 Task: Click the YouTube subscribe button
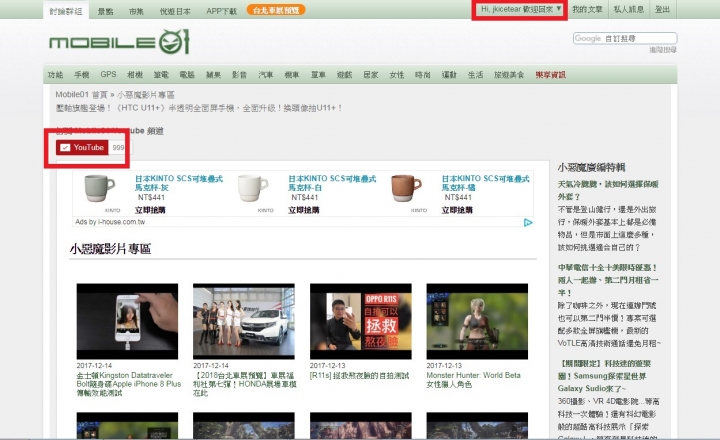tap(82, 147)
